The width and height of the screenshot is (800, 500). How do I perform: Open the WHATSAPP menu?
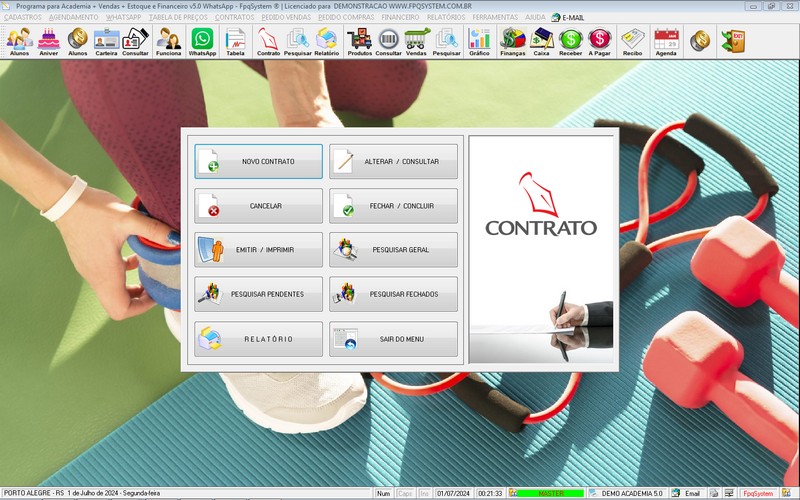(x=123, y=17)
